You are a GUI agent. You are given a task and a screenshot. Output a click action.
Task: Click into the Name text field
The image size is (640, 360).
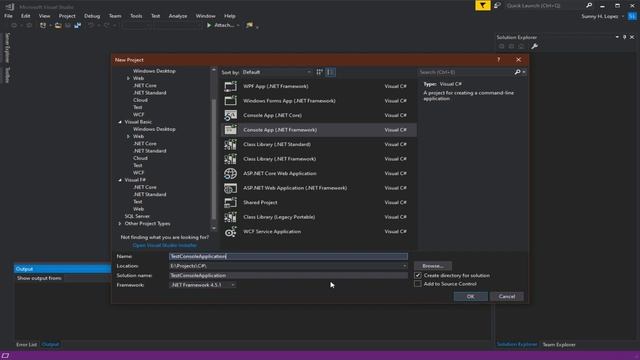(x=288, y=256)
